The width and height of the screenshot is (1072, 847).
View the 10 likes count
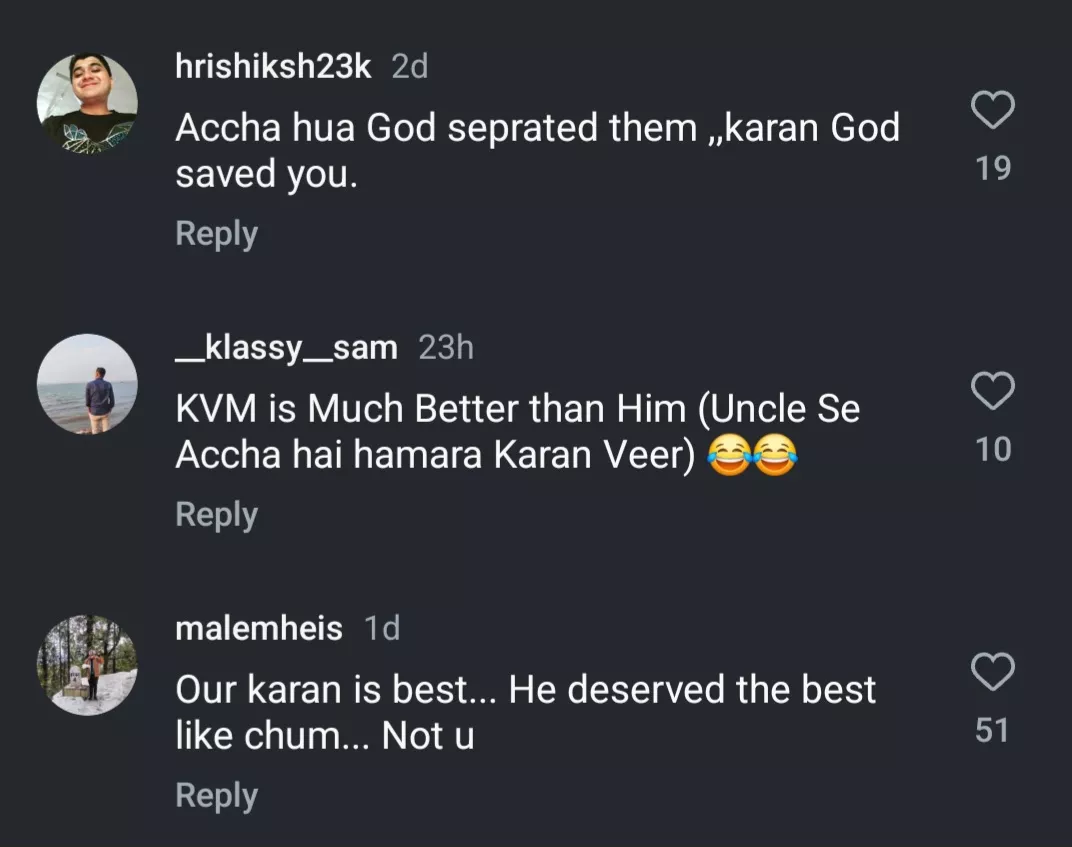(993, 450)
